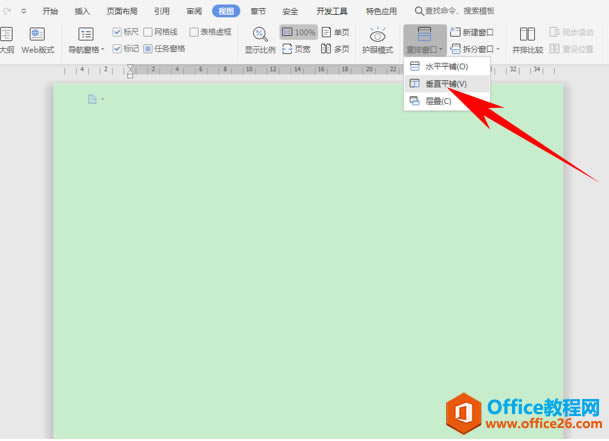Open the 安全 tab
The height and width of the screenshot is (441, 609).
click(290, 11)
